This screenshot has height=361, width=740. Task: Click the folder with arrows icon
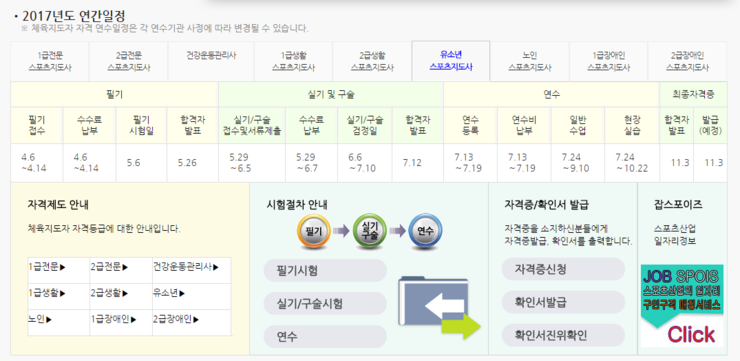coord(439,308)
